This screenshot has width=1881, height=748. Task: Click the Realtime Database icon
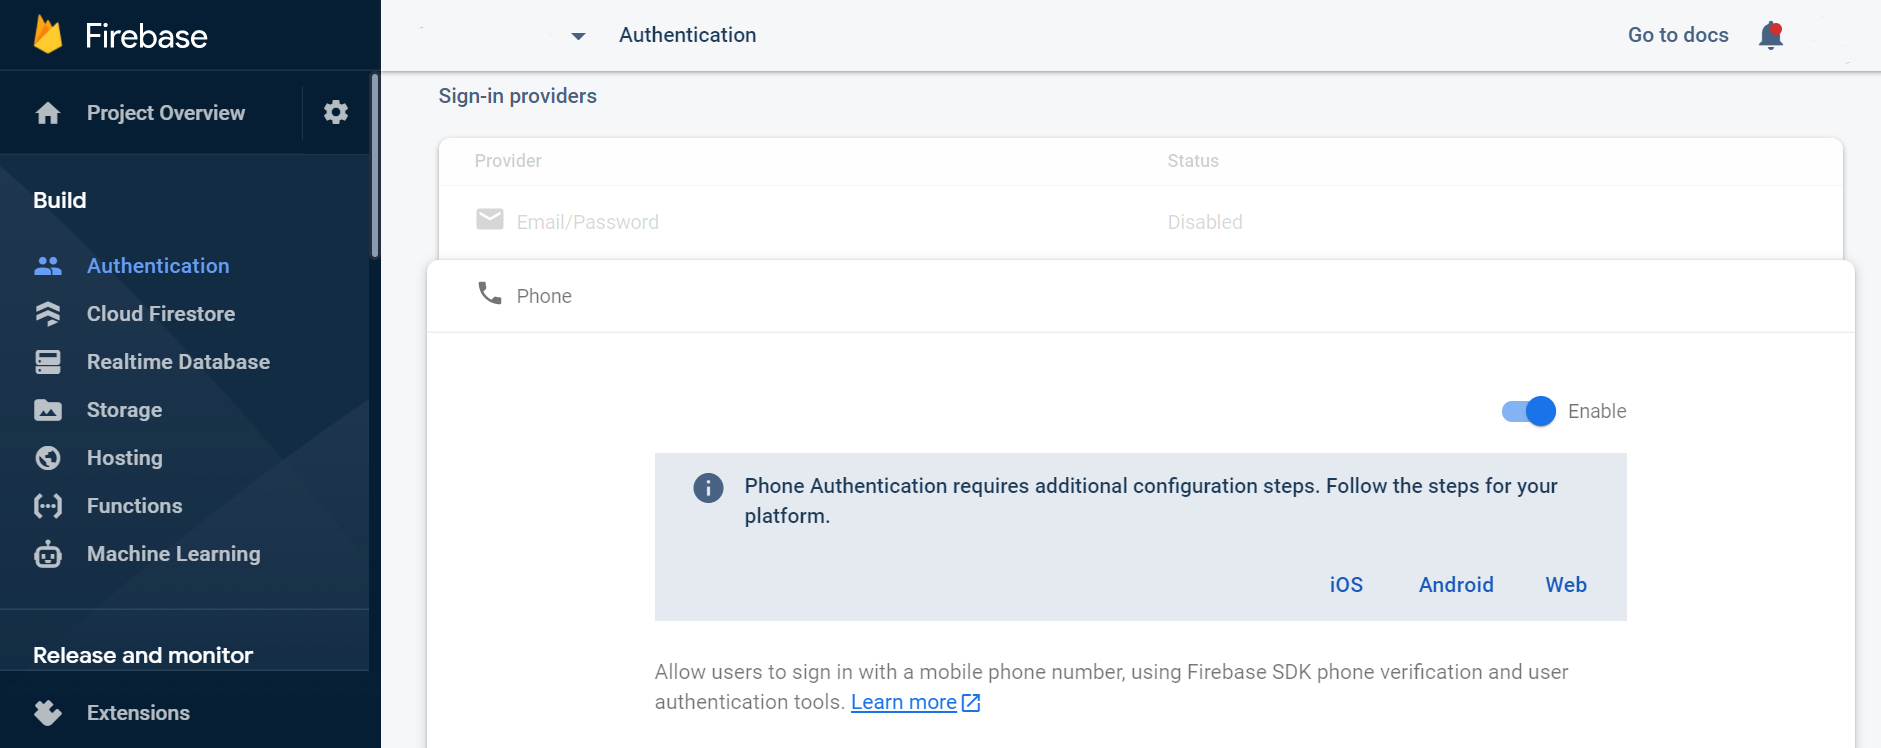pyautogui.click(x=48, y=362)
